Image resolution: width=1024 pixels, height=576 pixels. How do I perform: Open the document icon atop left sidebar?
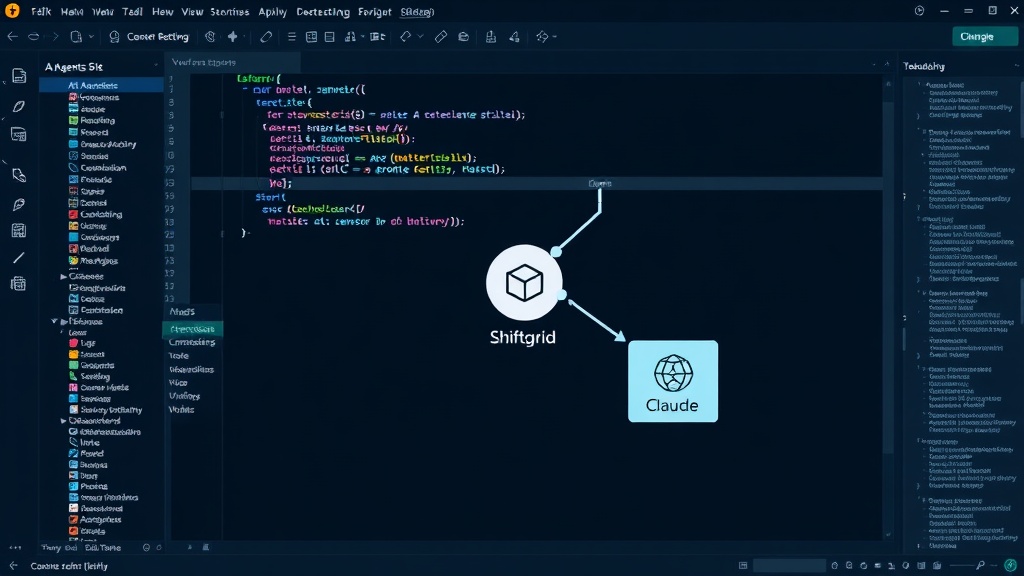pos(19,76)
